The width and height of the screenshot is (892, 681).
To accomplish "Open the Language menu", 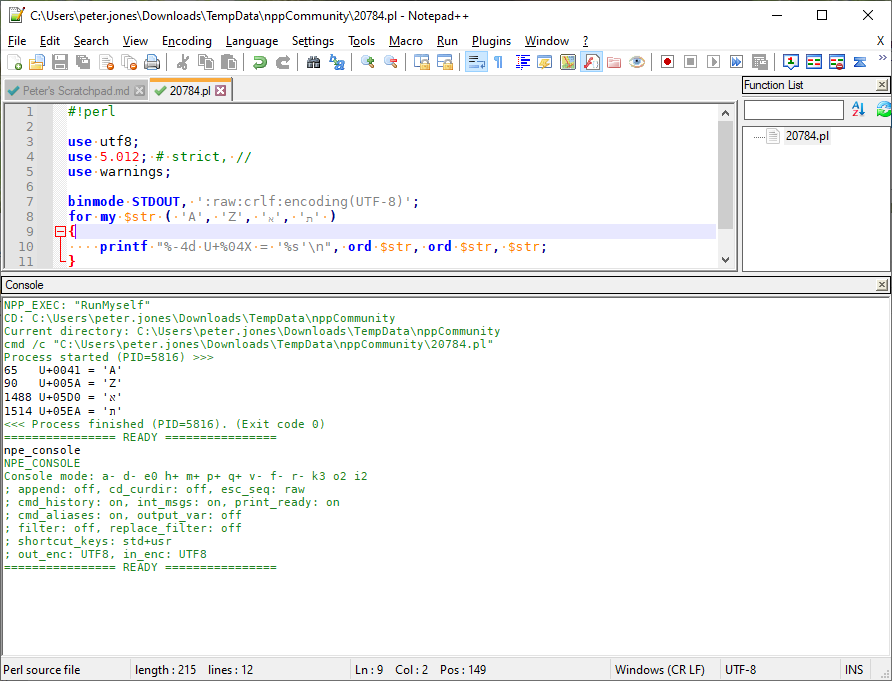I will 252,41.
